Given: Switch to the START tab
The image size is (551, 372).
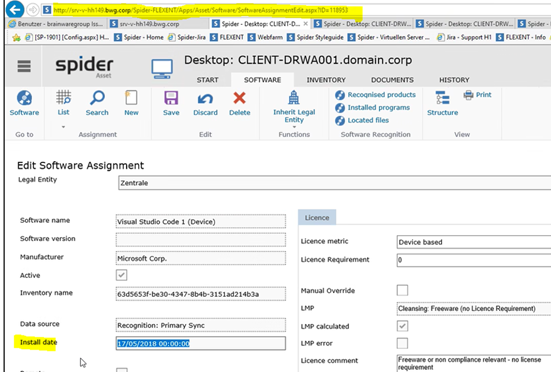Looking at the screenshot, I should point(207,80).
